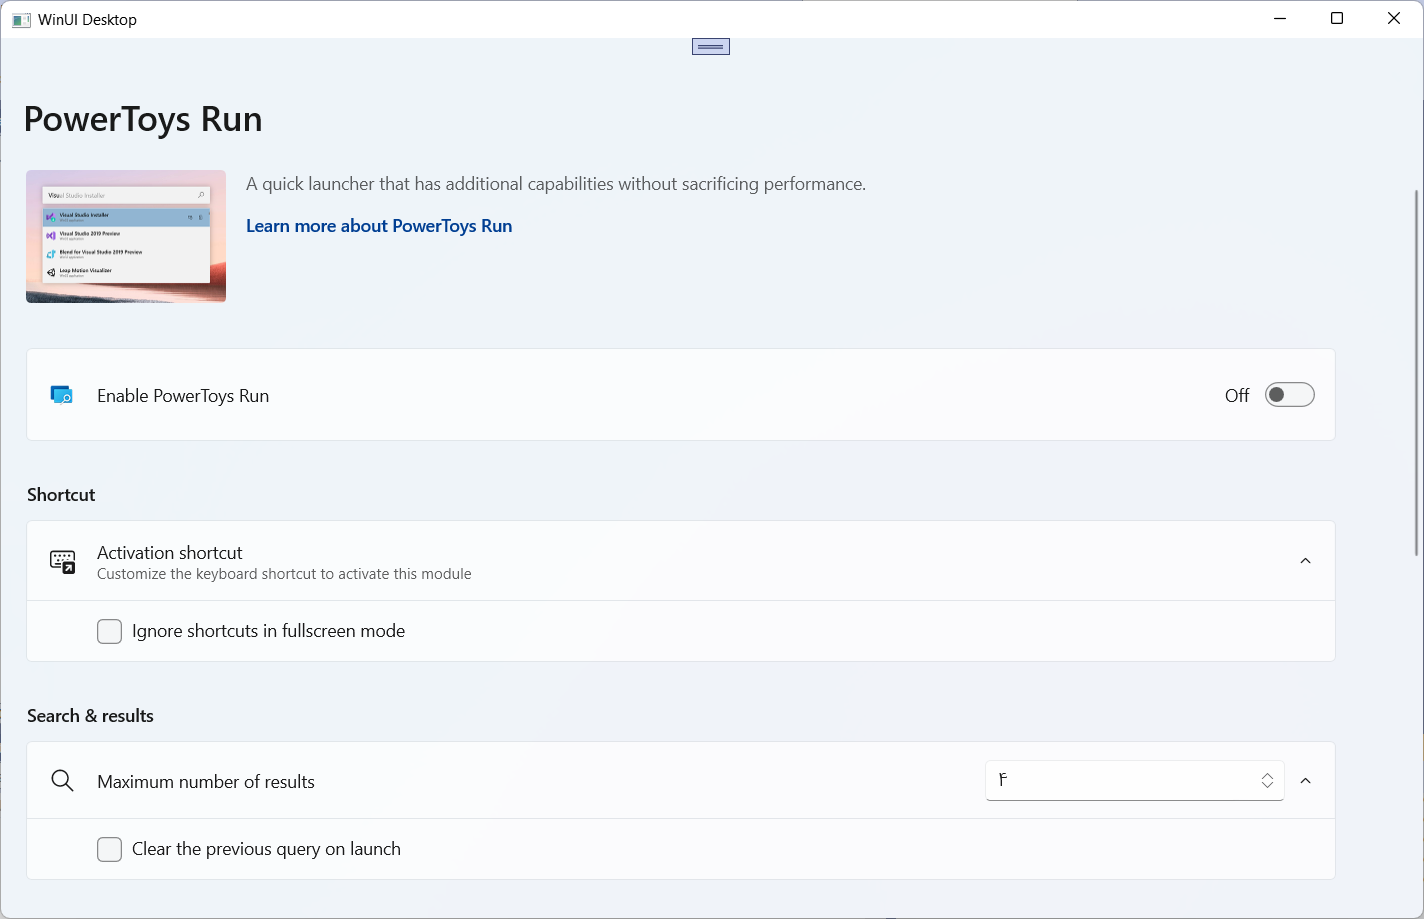
Task: Click the PowerToys Run module icon
Action: (x=62, y=395)
